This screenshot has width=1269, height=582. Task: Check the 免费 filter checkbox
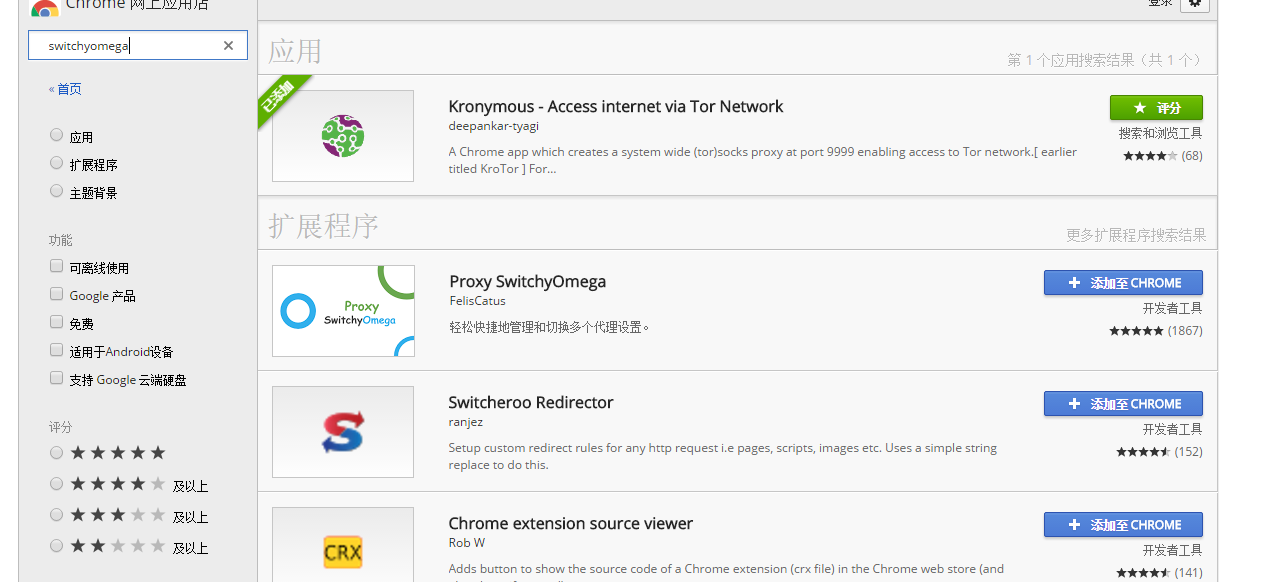click(x=57, y=323)
